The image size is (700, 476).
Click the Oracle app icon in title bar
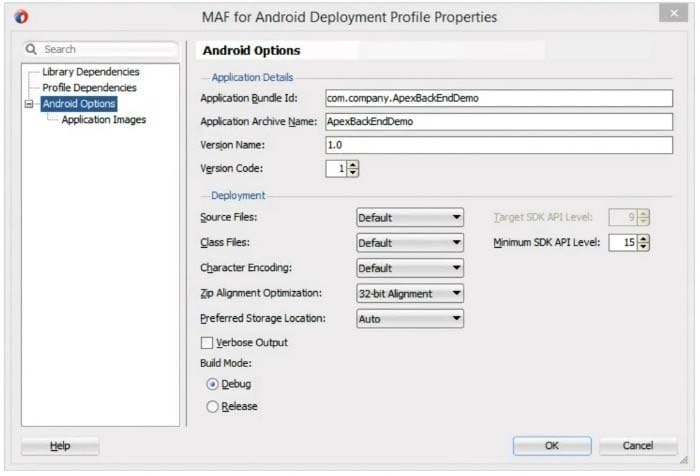point(23,17)
